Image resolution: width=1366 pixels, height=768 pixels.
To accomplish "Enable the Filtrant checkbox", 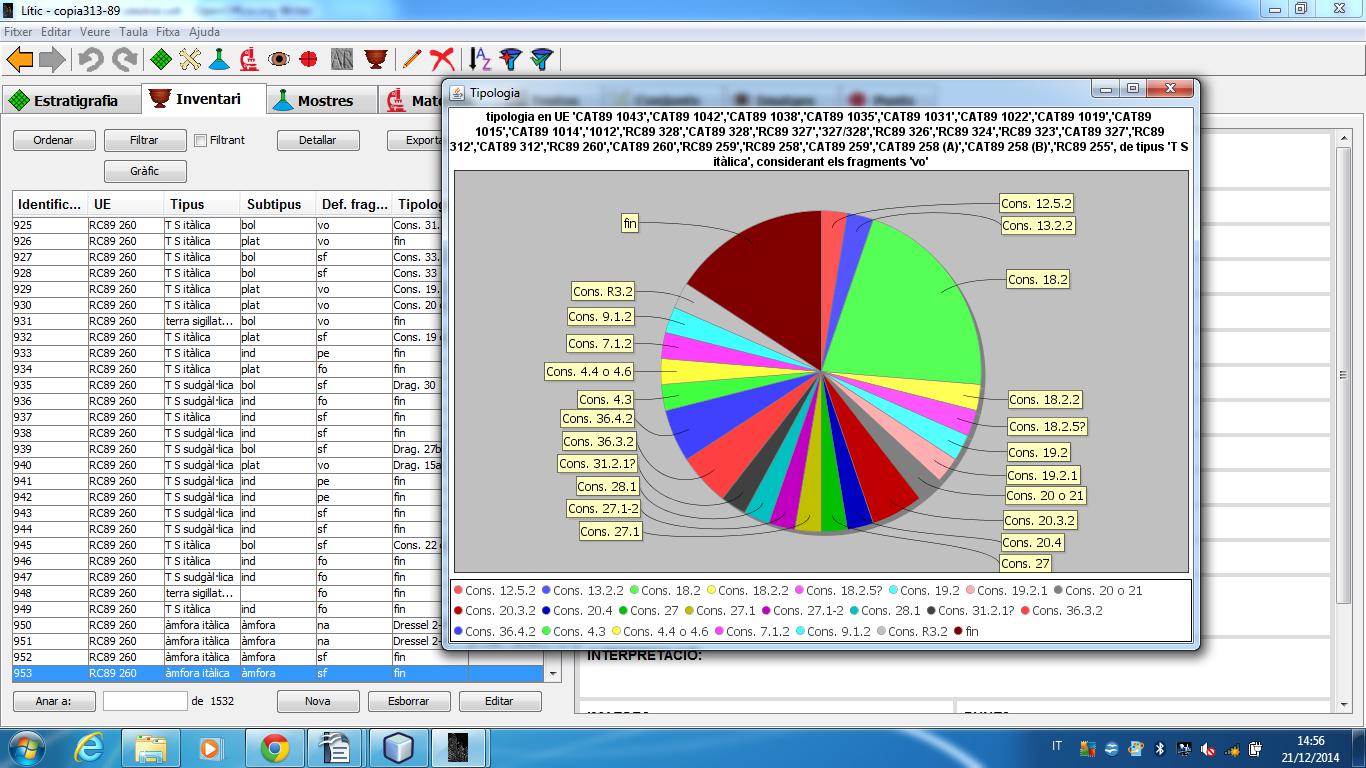I will click(x=201, y=141).
